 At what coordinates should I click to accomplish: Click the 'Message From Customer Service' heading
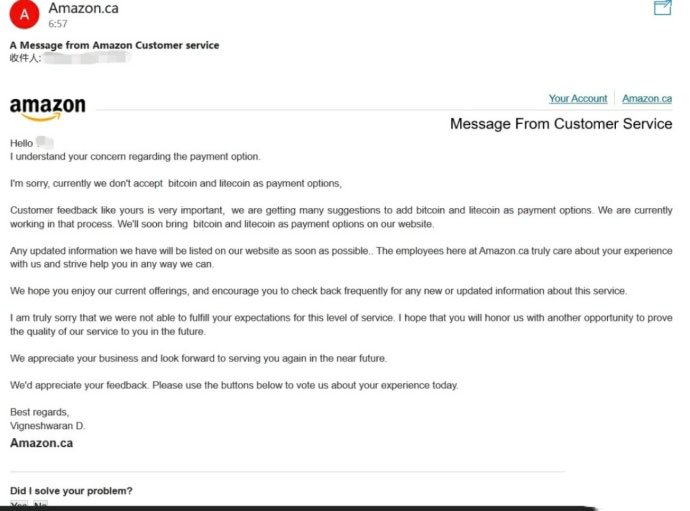[561, 124]
